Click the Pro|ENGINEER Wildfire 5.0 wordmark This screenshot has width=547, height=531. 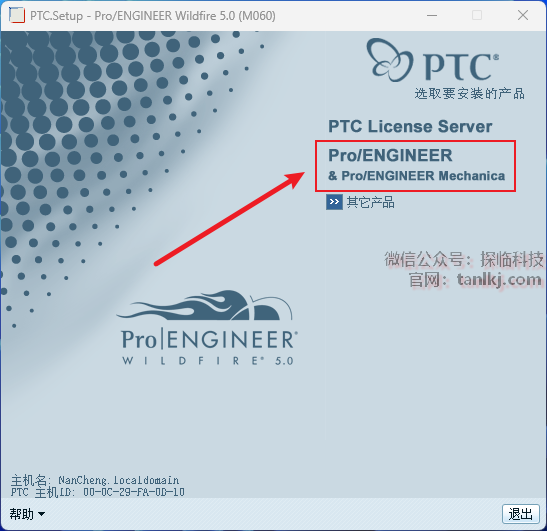(x=209, y=347)
